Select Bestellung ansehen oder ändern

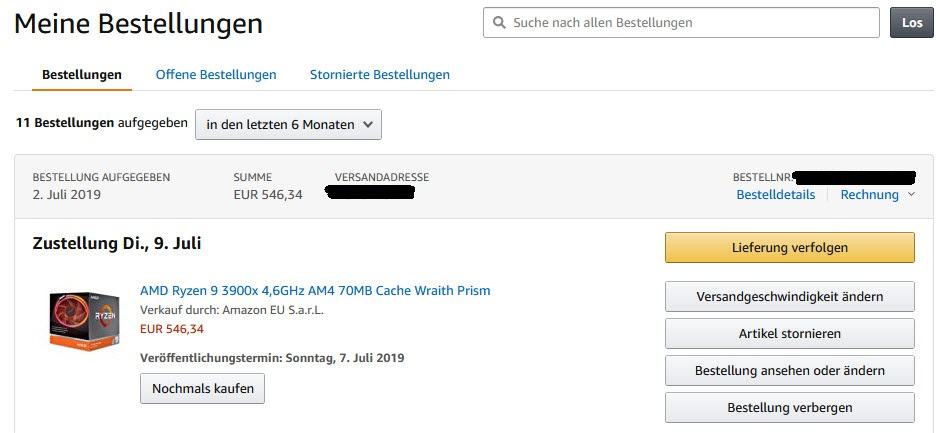789,370
